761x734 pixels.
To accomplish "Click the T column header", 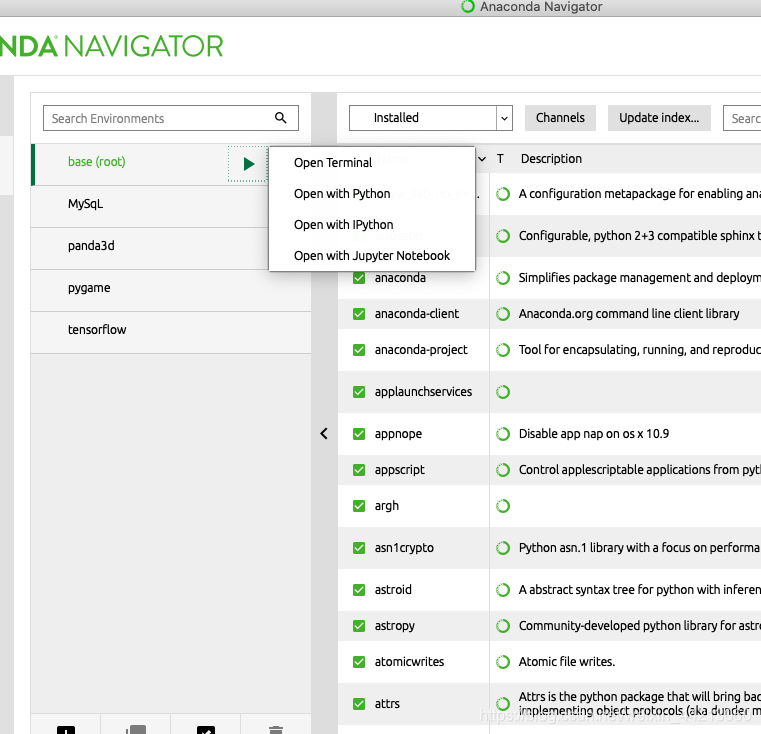I will [500, 159].
